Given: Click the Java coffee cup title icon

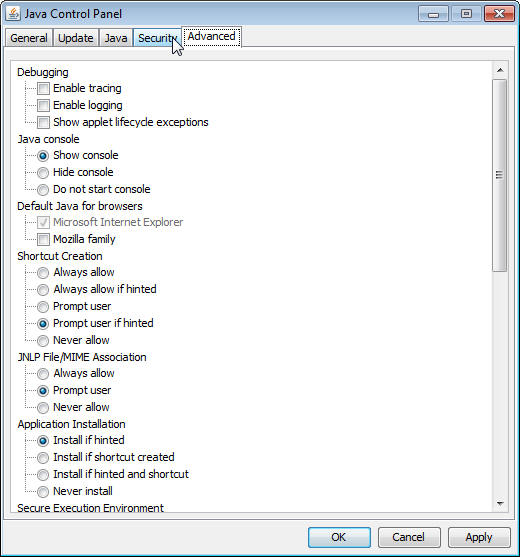Looking at the screenshot, I should click(x=13, y=14).
